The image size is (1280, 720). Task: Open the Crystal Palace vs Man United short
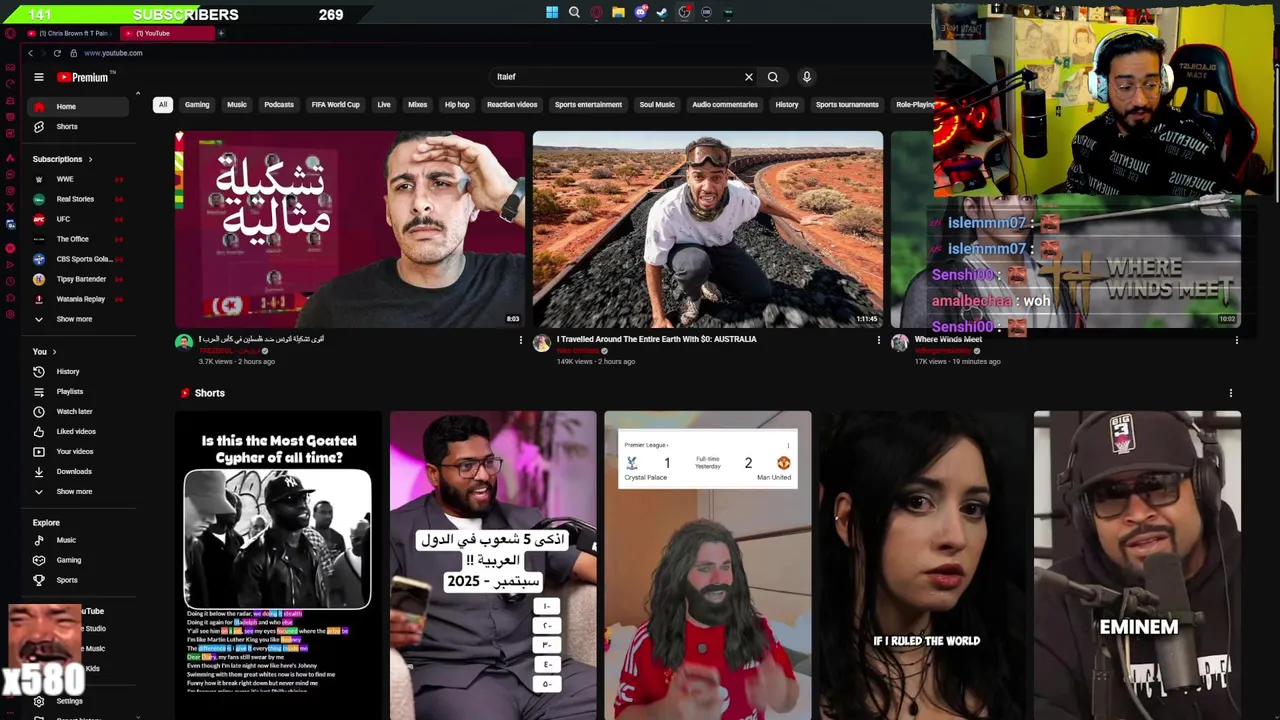708,565
